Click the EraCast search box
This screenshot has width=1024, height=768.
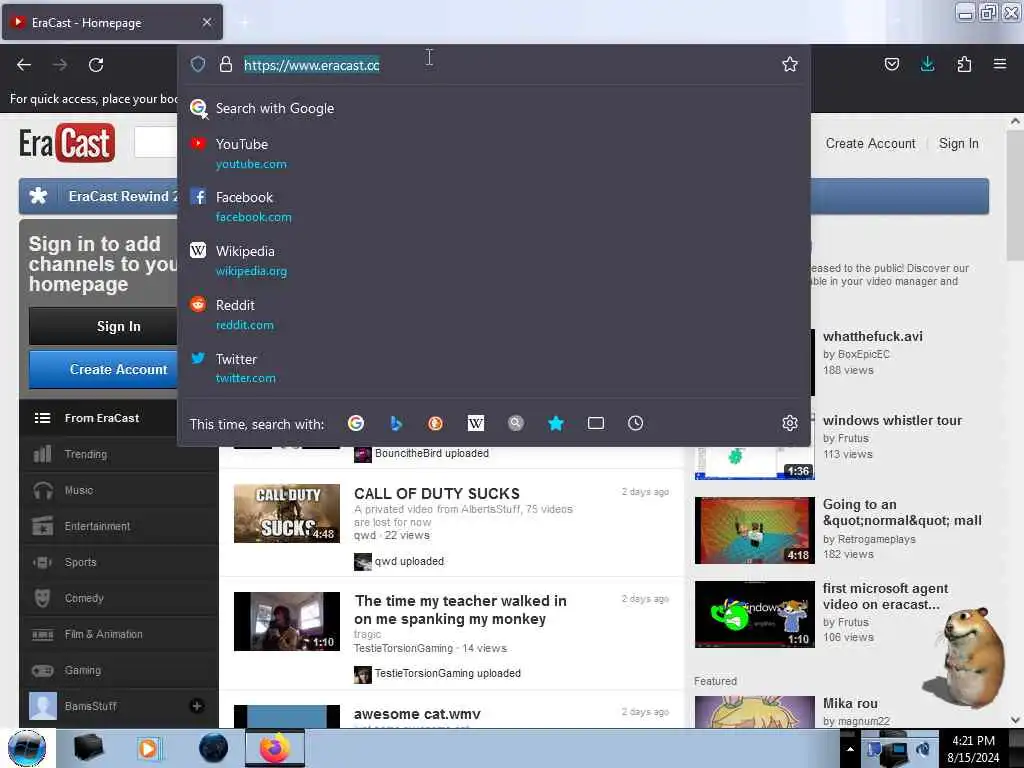pos(155,142)
